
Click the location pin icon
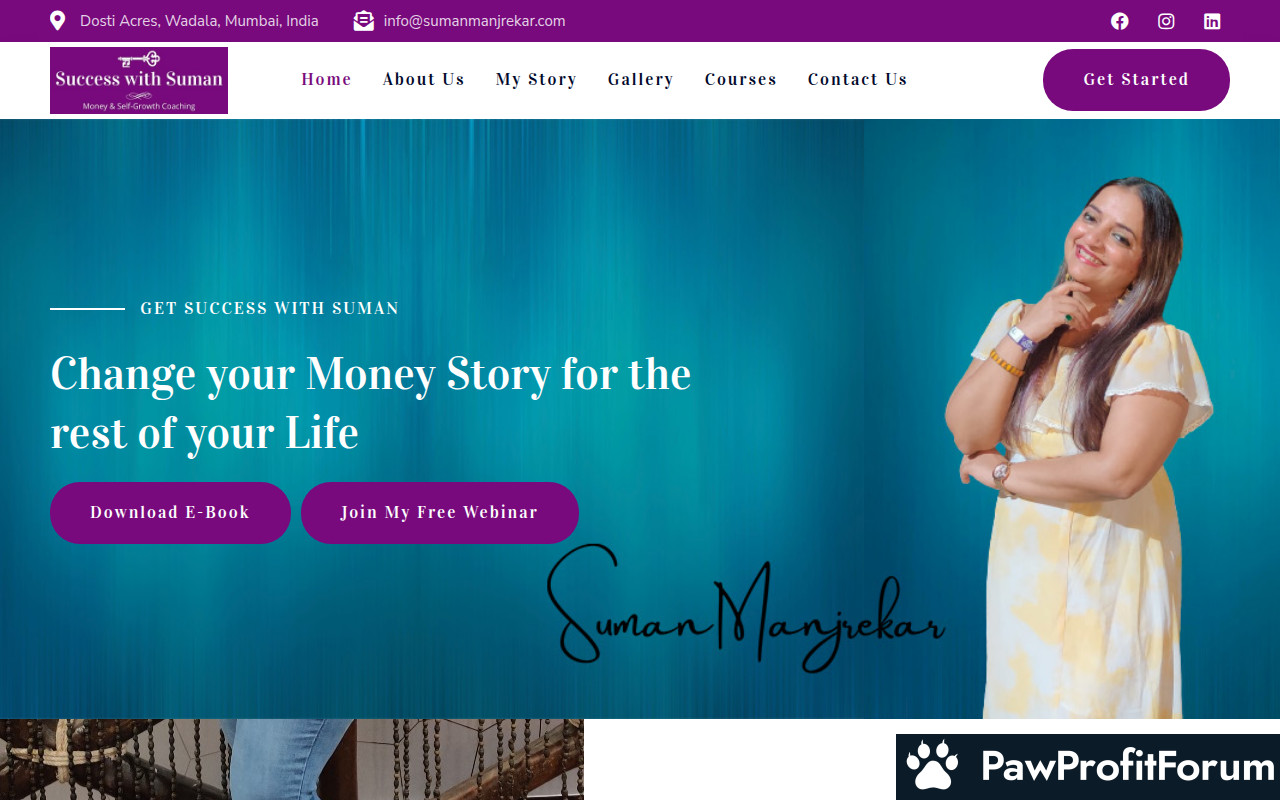coord(58,21)
